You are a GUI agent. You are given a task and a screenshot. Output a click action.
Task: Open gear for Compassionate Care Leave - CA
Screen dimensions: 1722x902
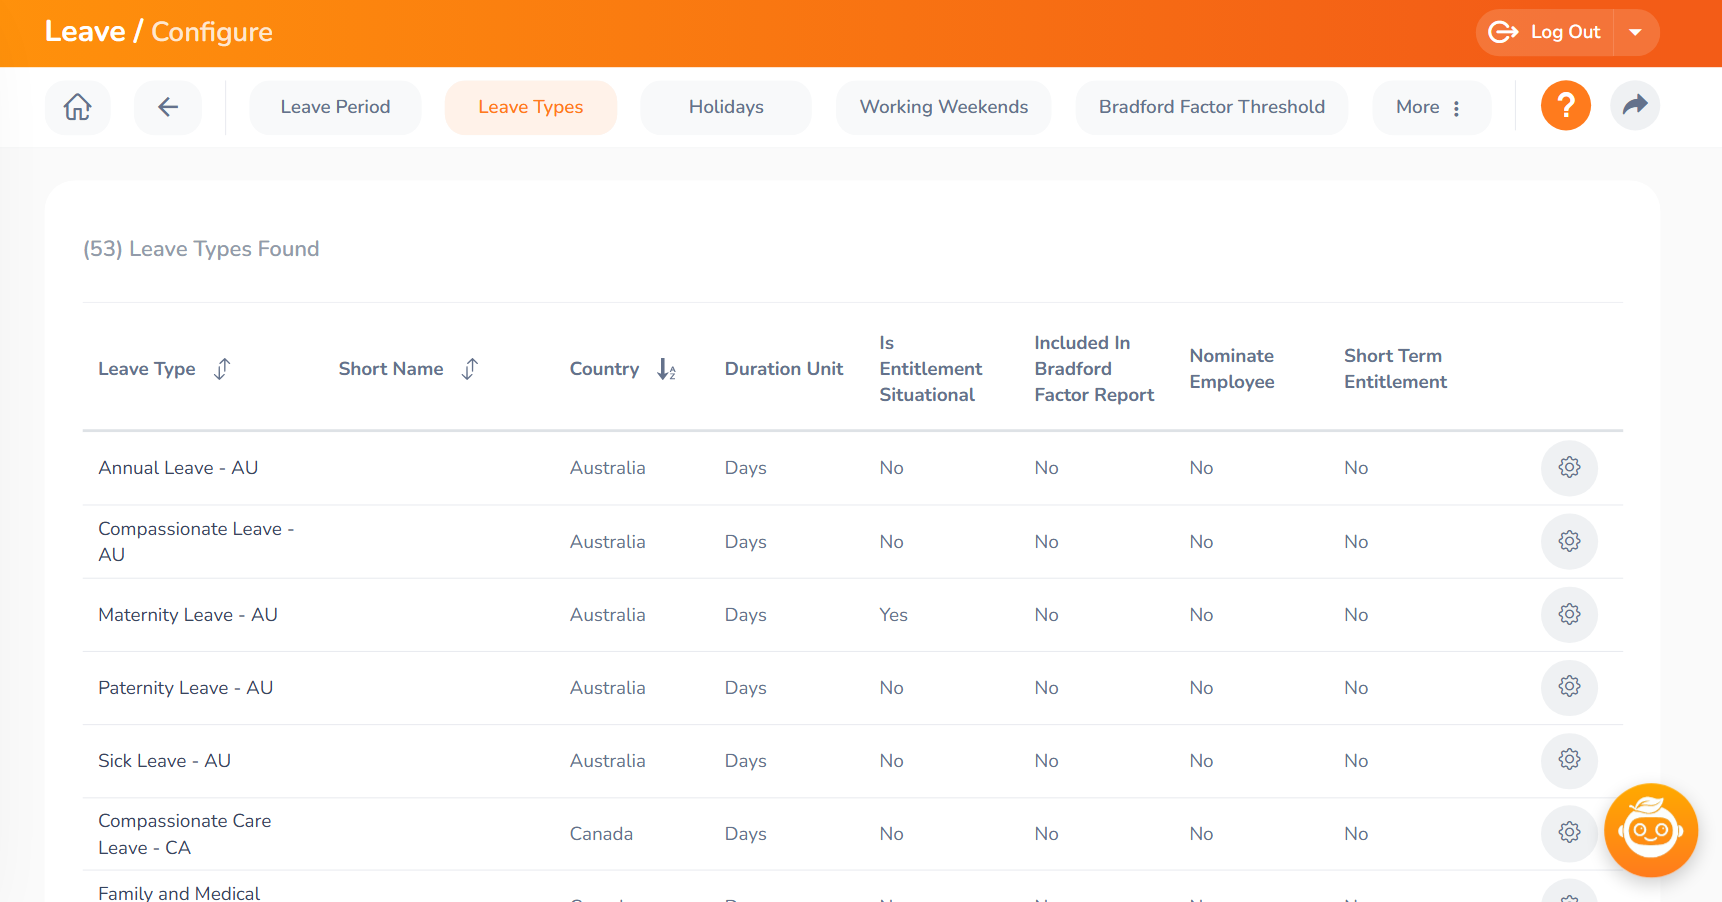pyautogui.click(x=1570, y=833)
